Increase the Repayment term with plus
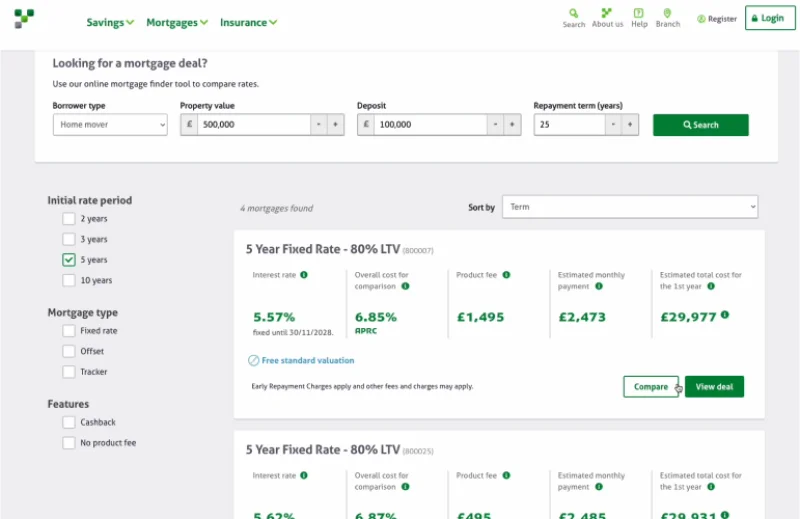 coord(630,125)
